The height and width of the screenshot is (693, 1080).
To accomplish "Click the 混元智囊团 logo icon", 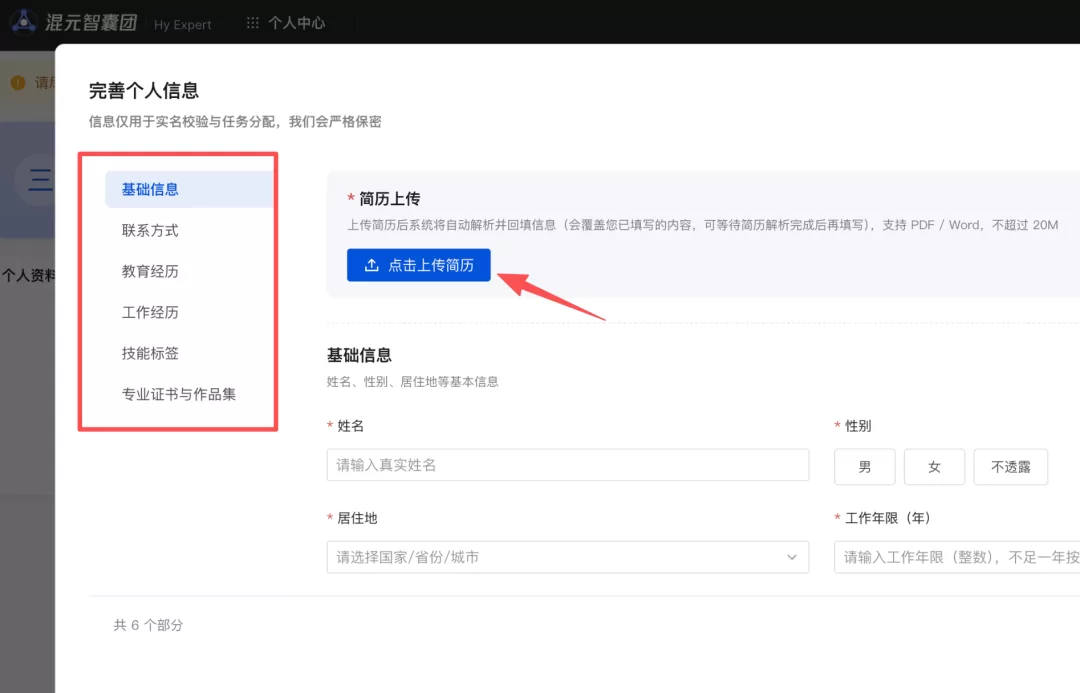I will (24, 21).
